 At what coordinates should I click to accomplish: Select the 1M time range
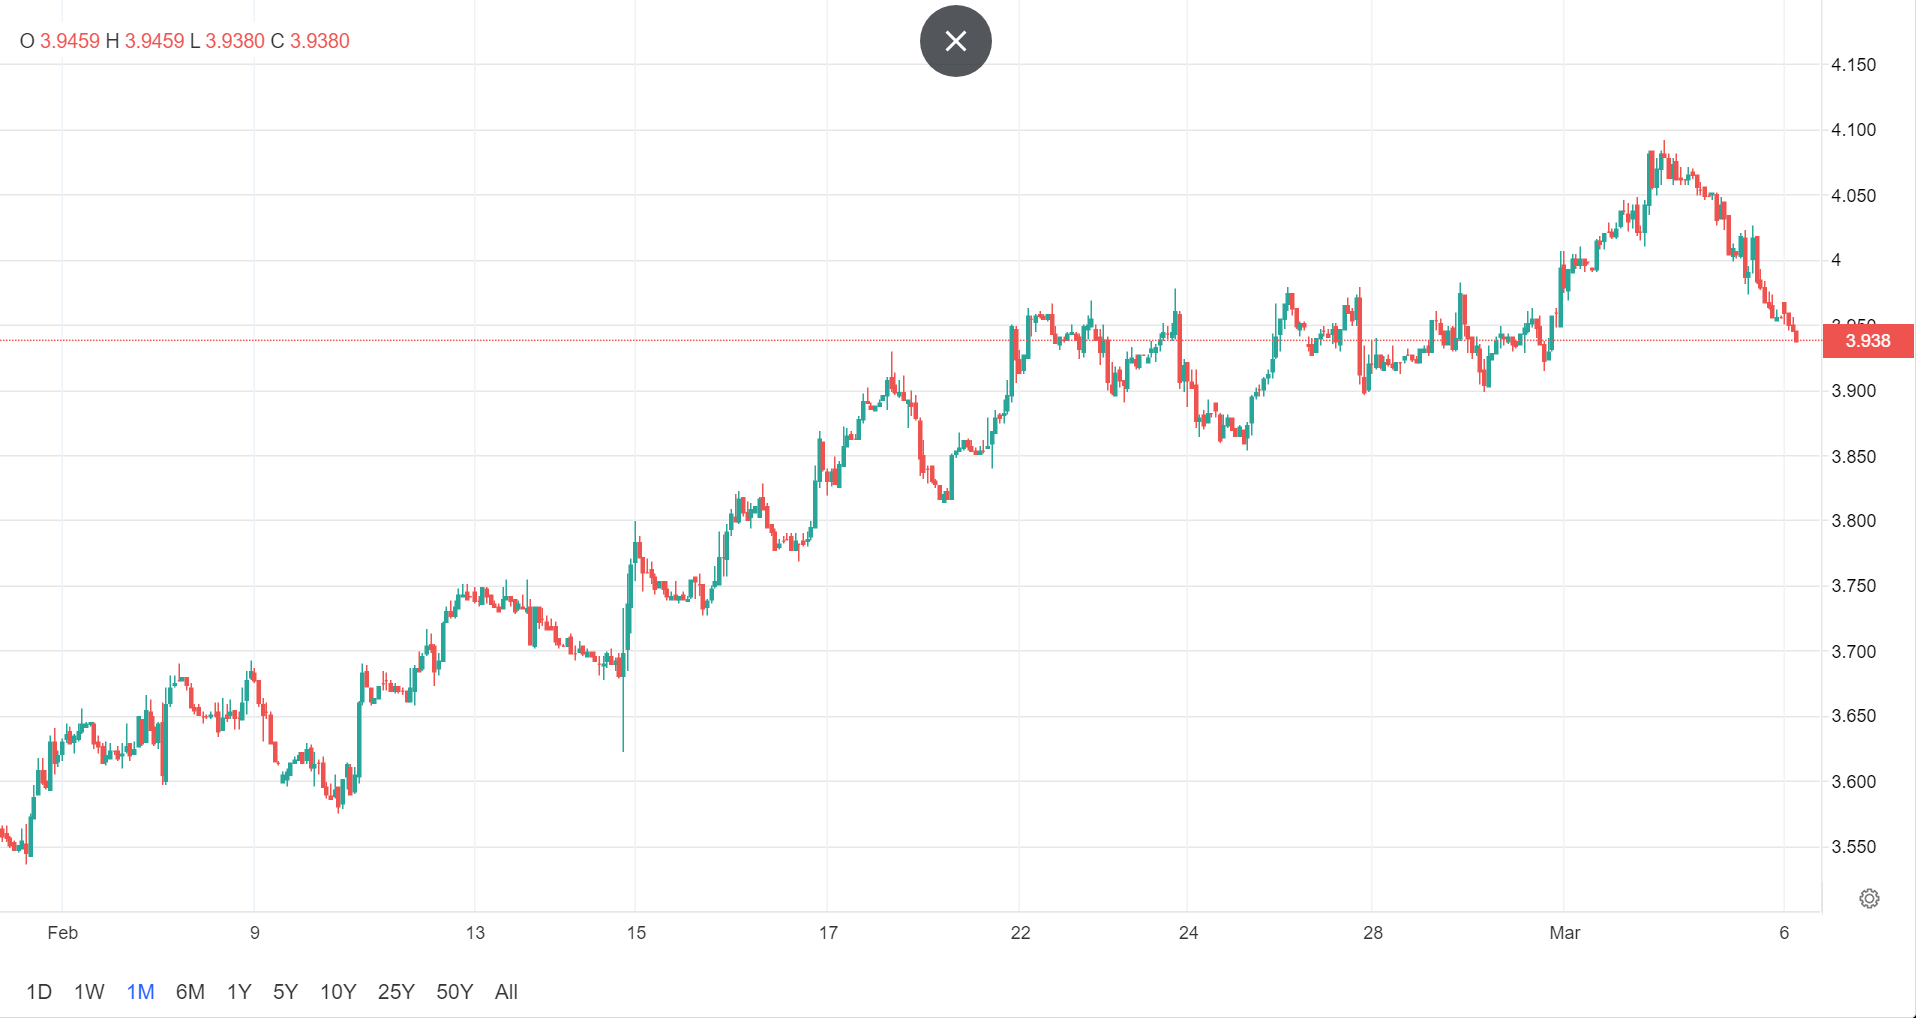click(x=140, y=992)
